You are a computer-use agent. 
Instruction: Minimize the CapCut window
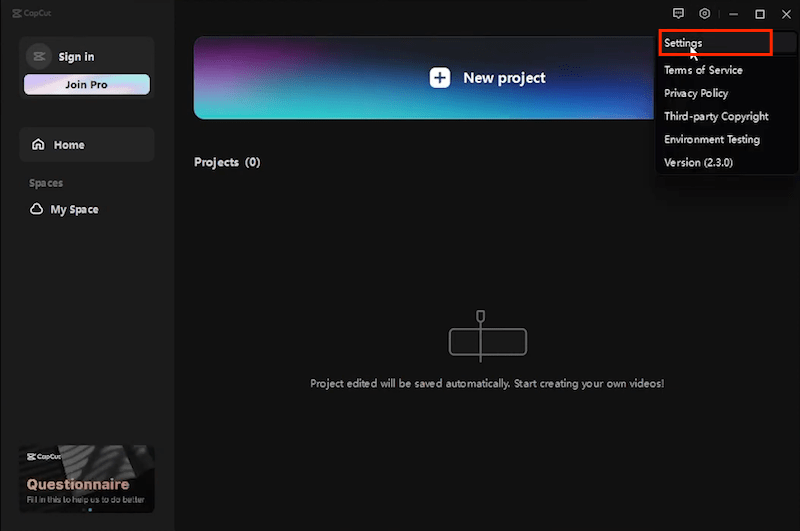coord(734,14)
